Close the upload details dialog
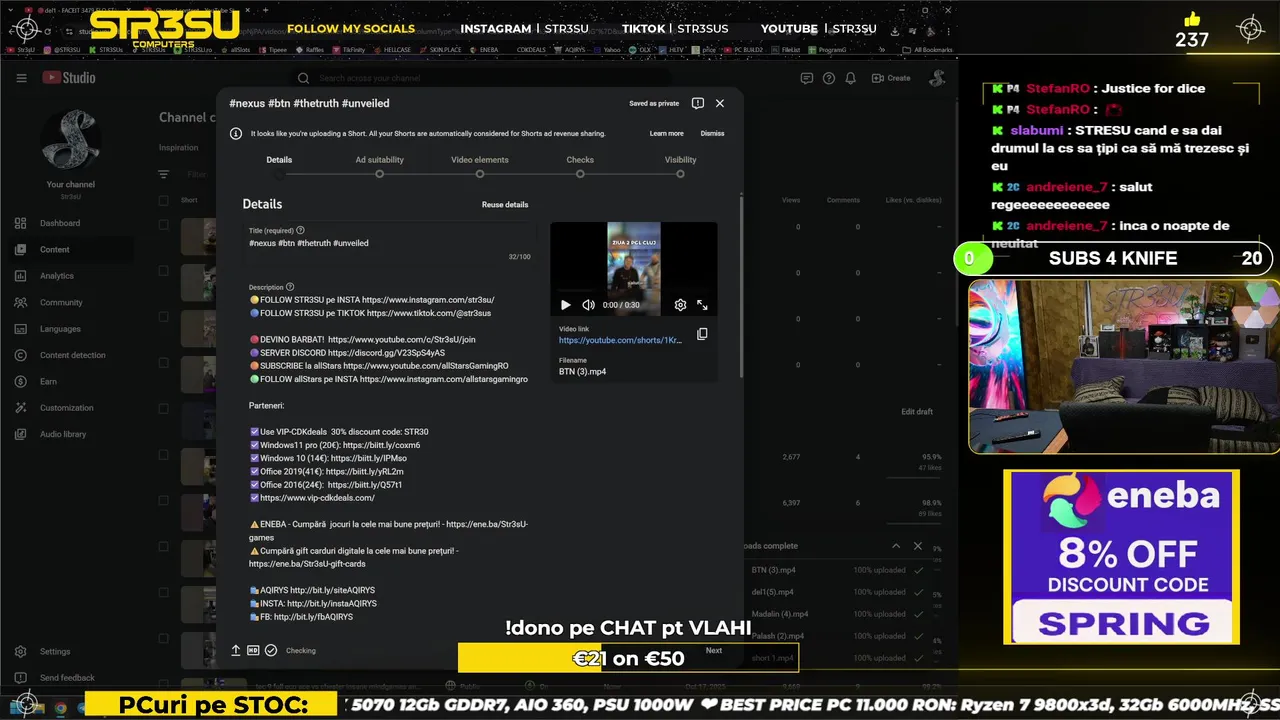 click(720, 103)
